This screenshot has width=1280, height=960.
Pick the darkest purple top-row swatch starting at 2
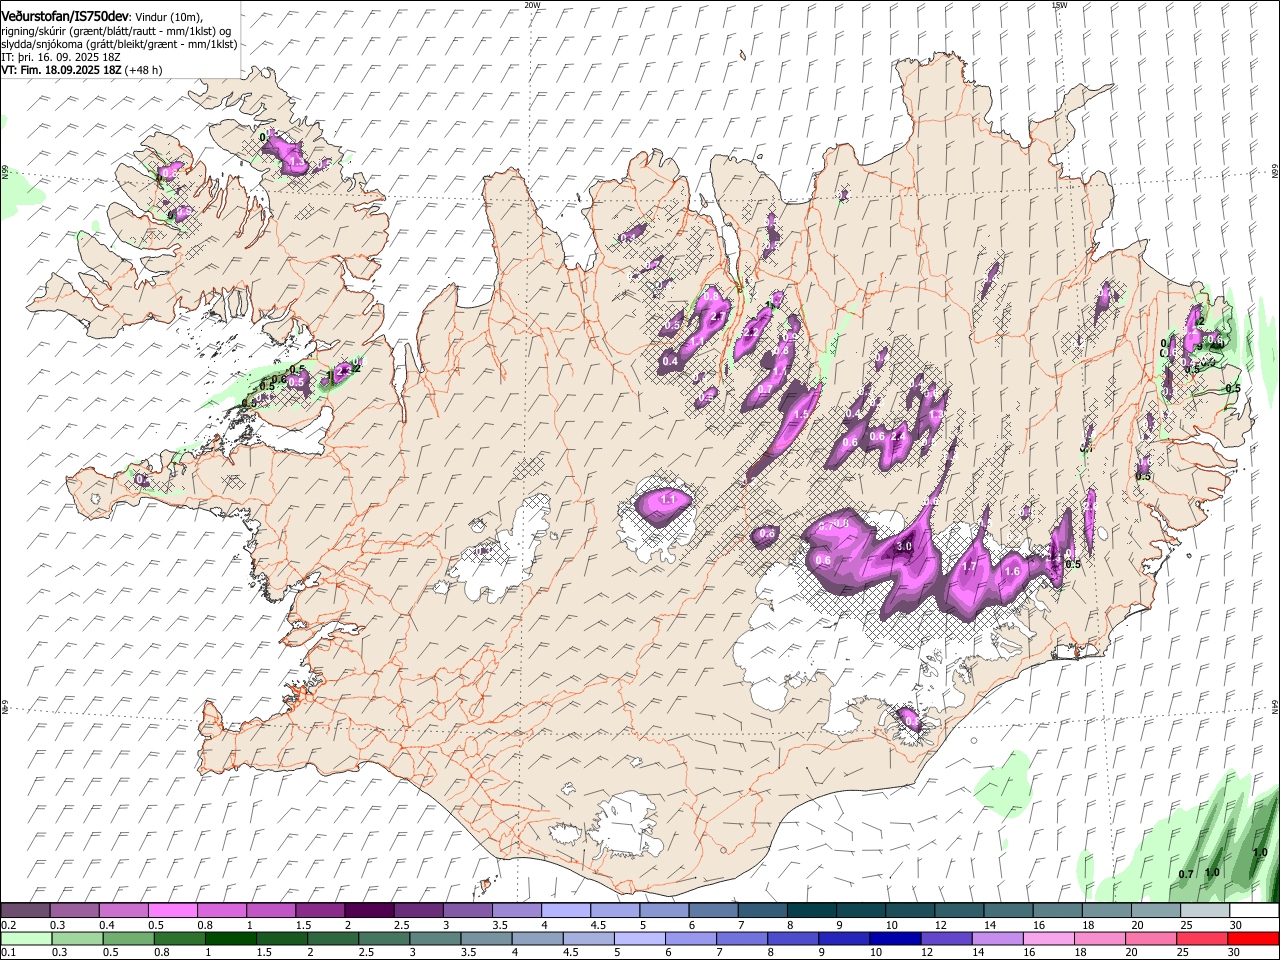369,910
